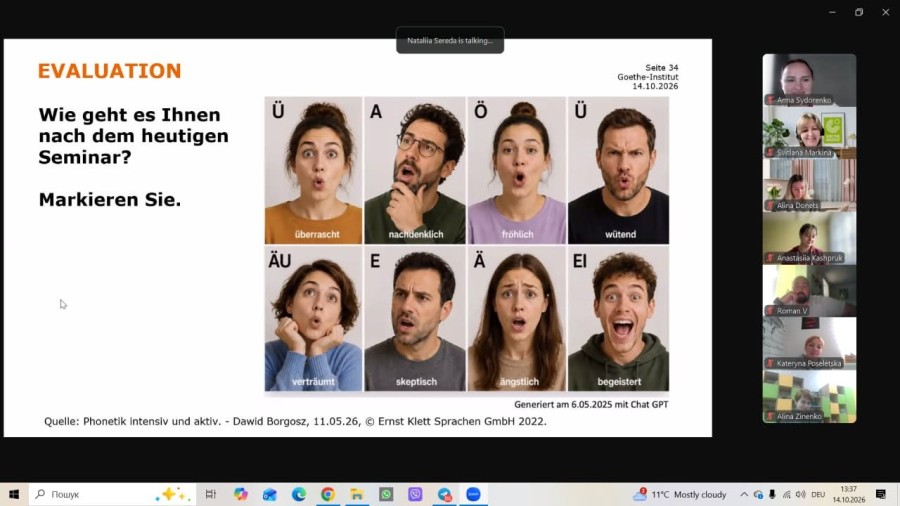Select Anastasiia Kashpruk's video thumbnail
This screenshot has width=900, height=506.
(x=809, y=238)
